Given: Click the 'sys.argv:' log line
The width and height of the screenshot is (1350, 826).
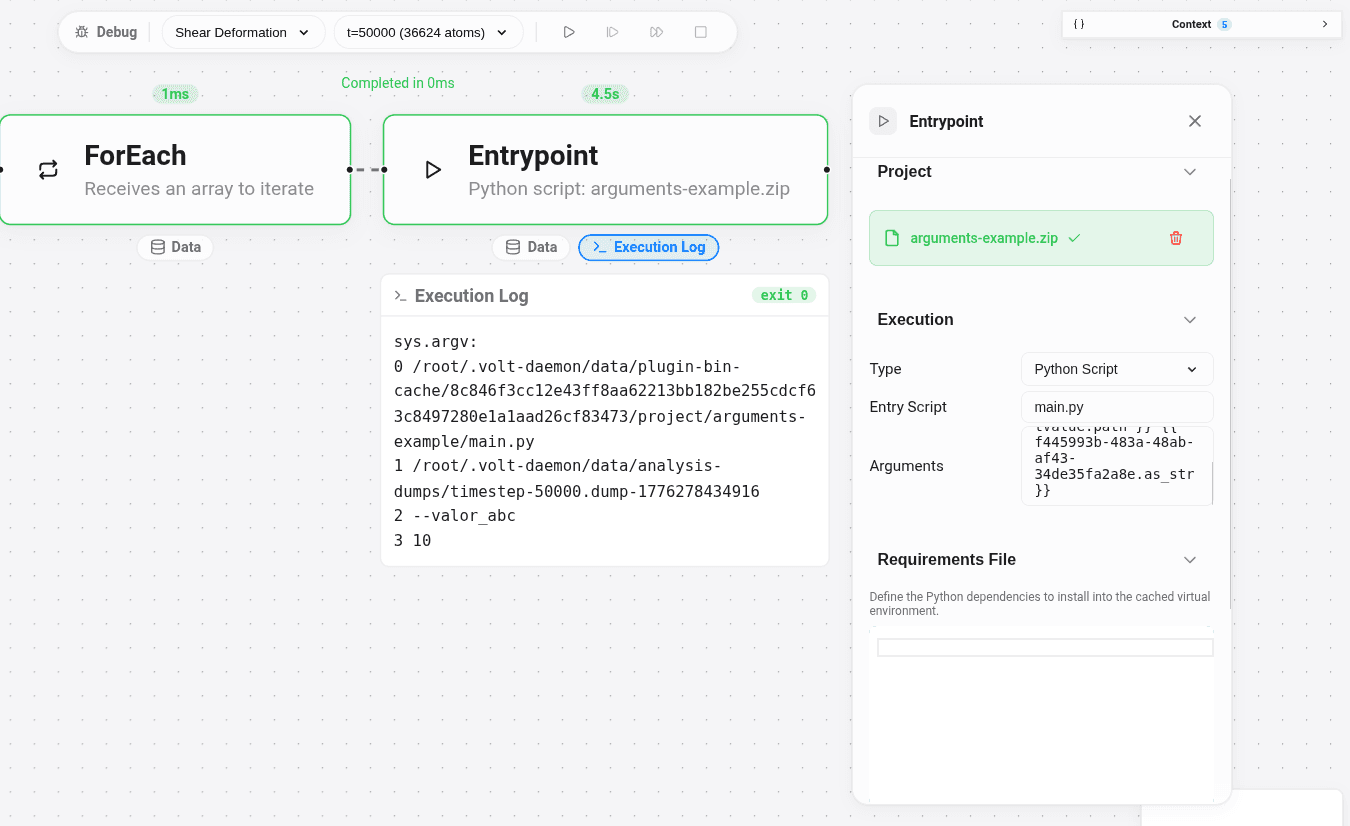Looking at the screenshot, I should (436, 341).
